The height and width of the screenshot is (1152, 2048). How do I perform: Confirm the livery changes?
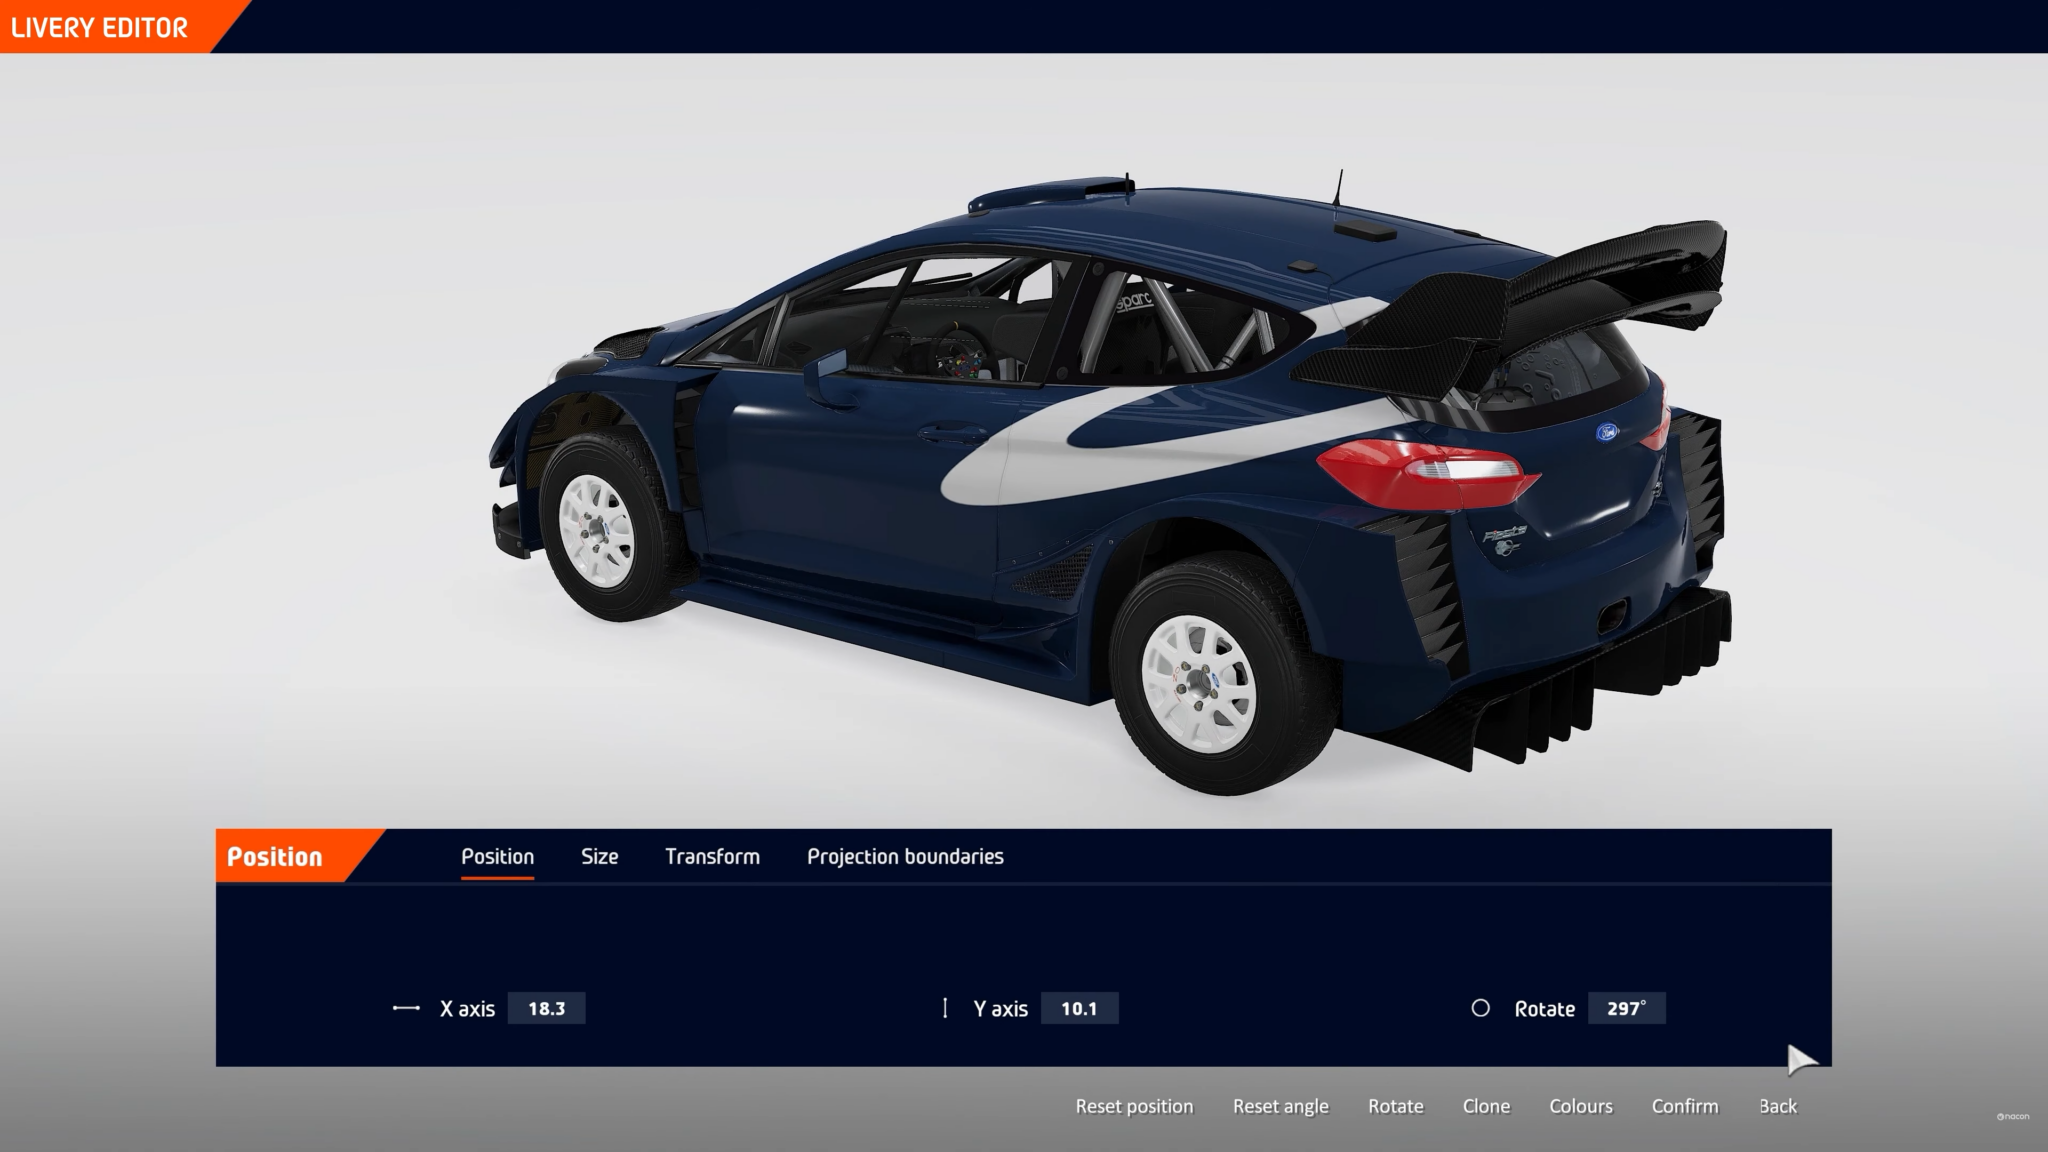click(x=1684, y=1106)
